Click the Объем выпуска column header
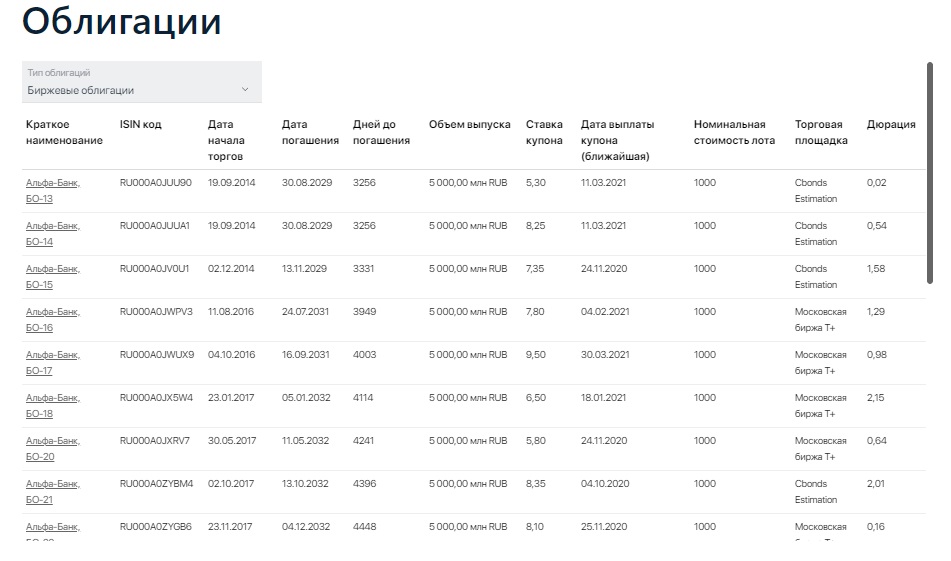The image size is (951, 561). click(469, 125)
